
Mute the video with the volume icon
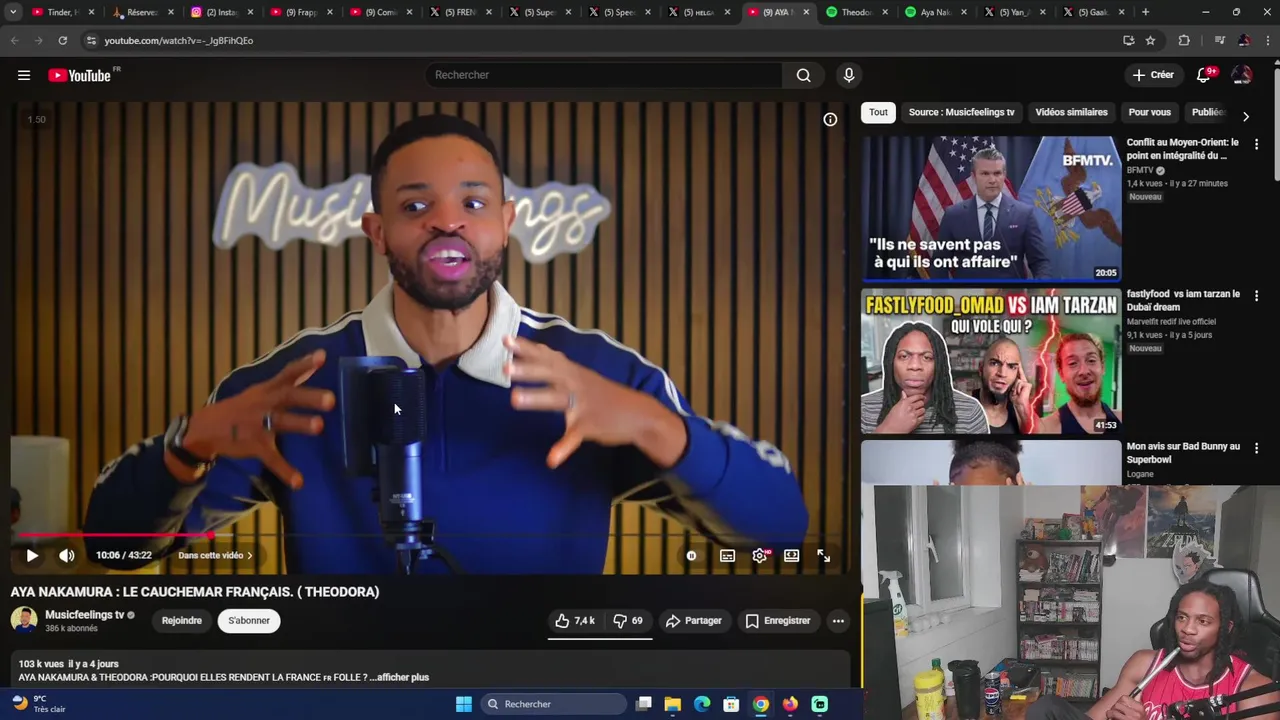click(x=66, y=555)
